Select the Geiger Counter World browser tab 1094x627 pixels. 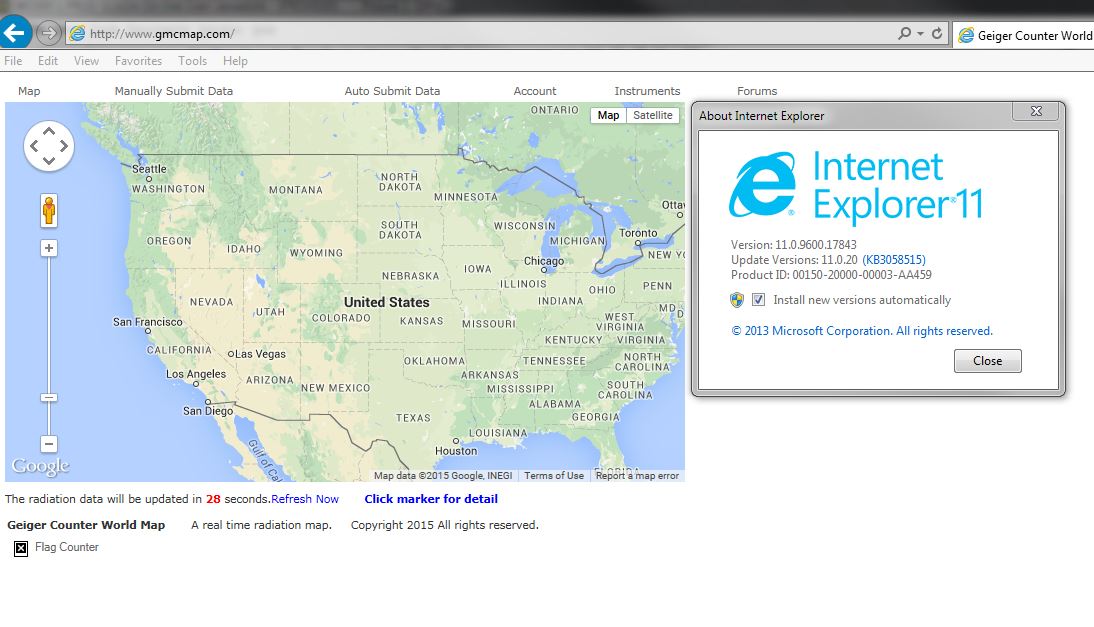(1024, 36)
